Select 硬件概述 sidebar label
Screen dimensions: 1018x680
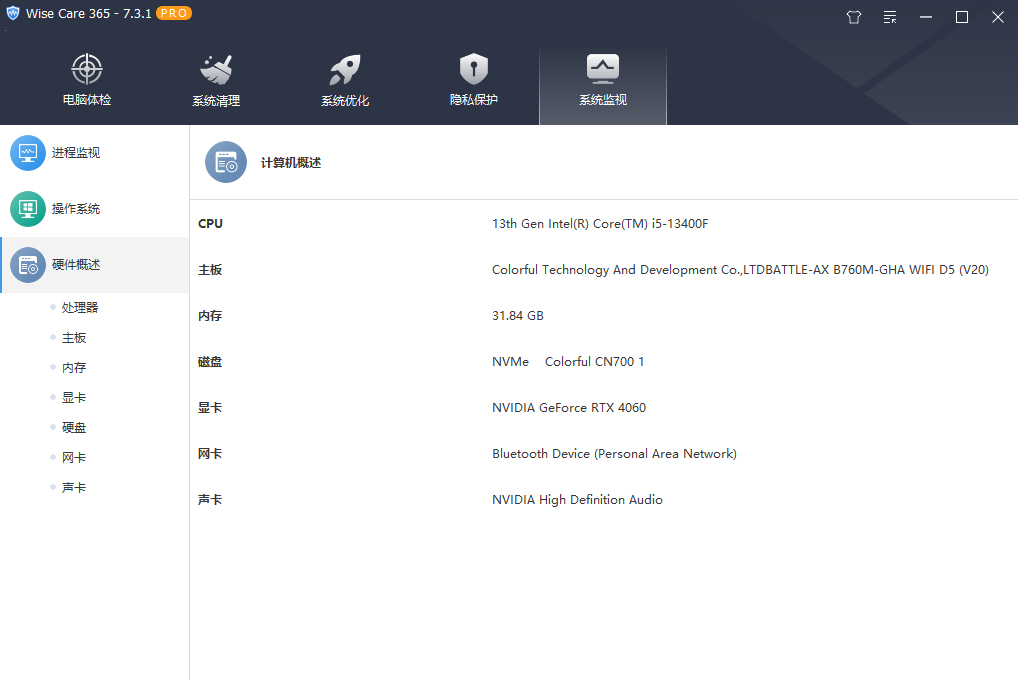pos(76,265)
